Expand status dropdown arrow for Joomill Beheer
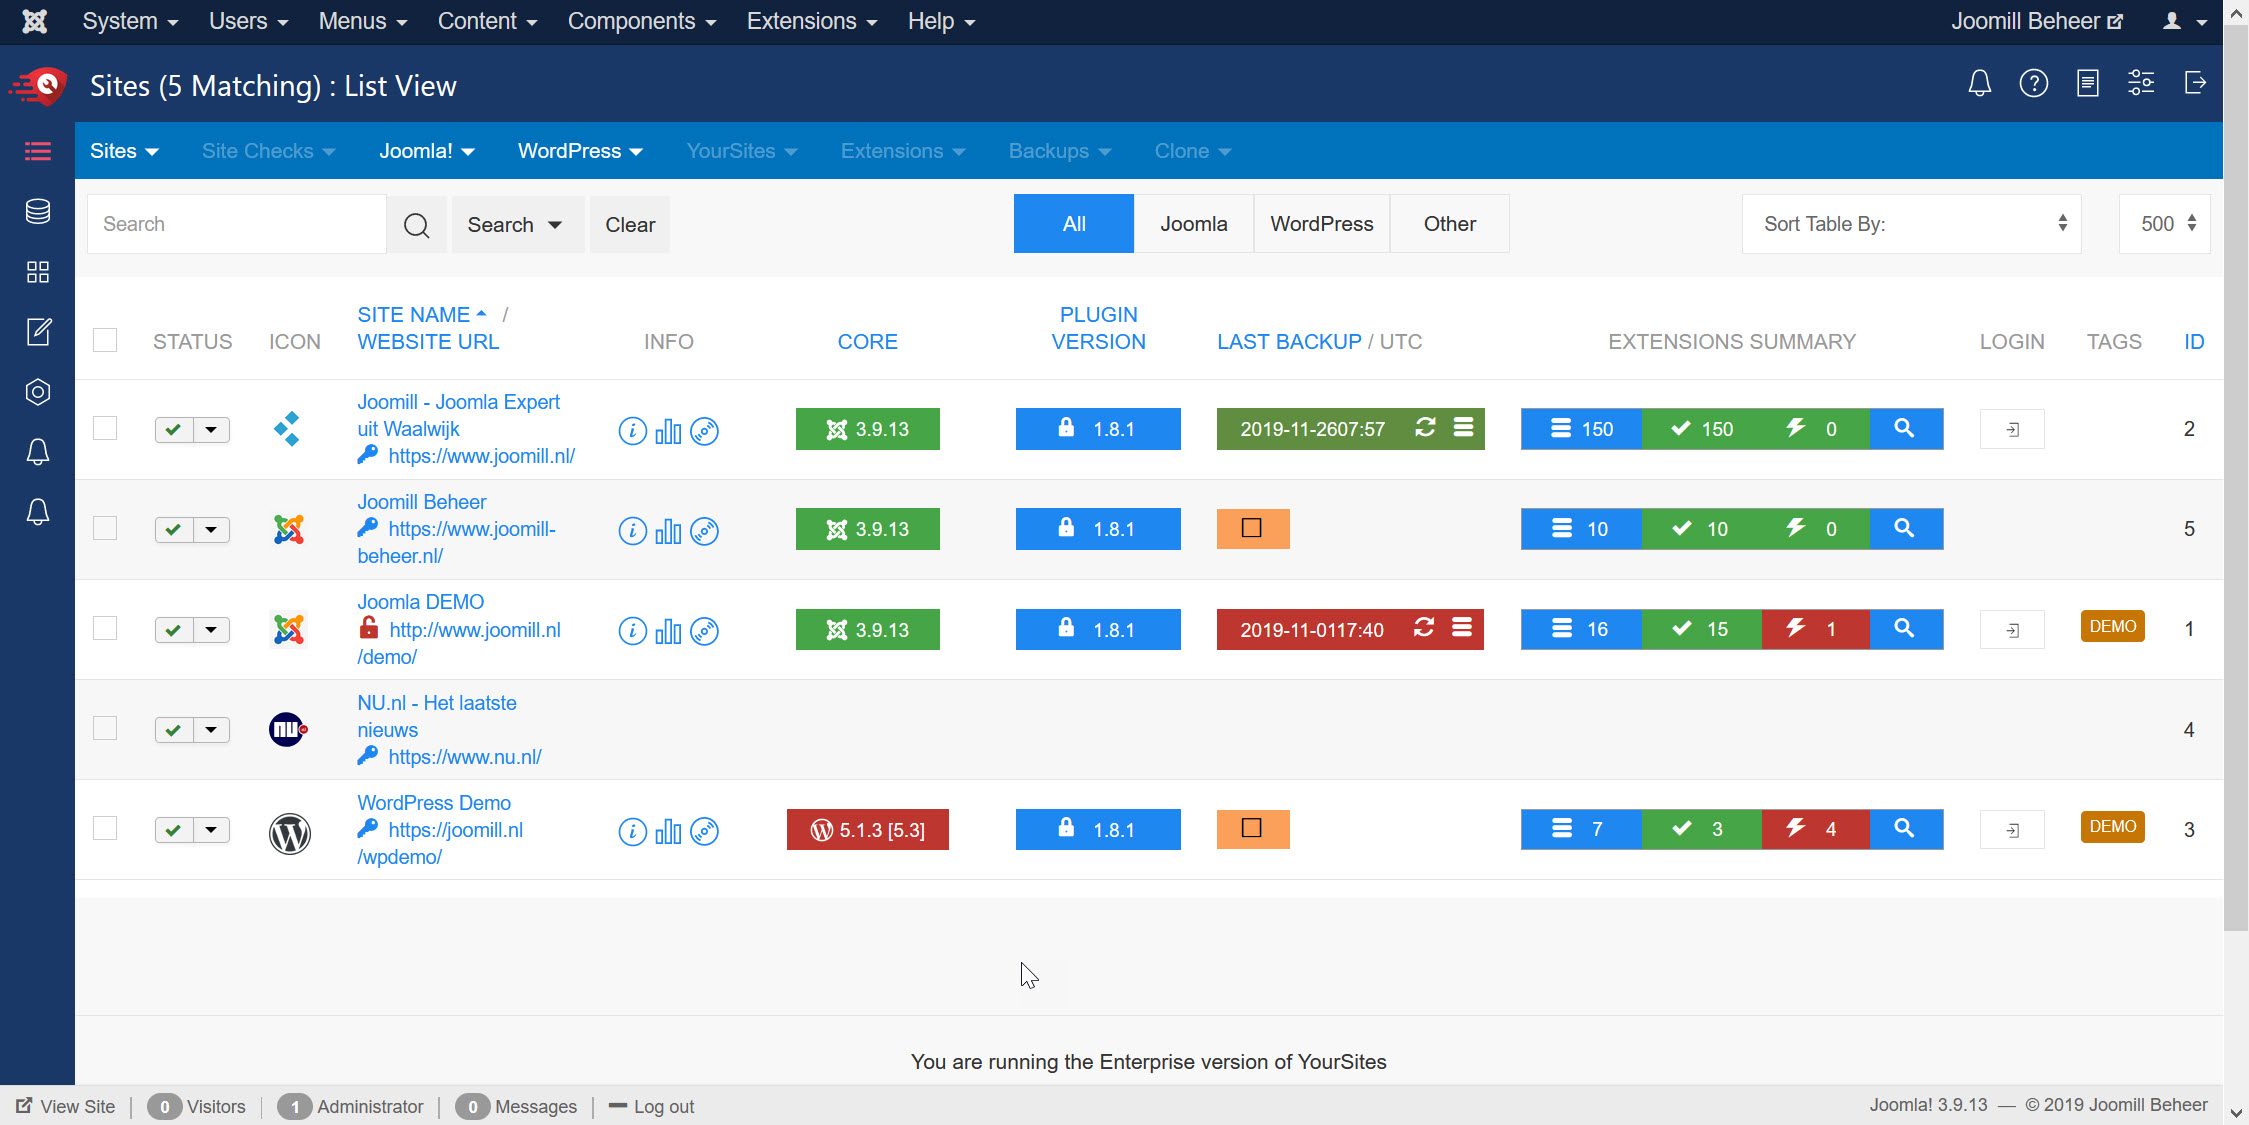2249x1125 pixels. pos(211,530)
